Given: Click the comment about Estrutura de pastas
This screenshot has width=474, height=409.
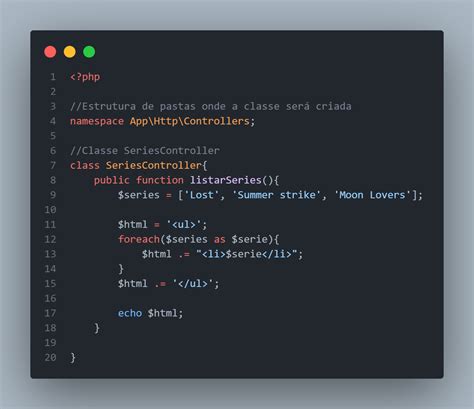Looking at the screenshot, I should (x=211, y=106).
